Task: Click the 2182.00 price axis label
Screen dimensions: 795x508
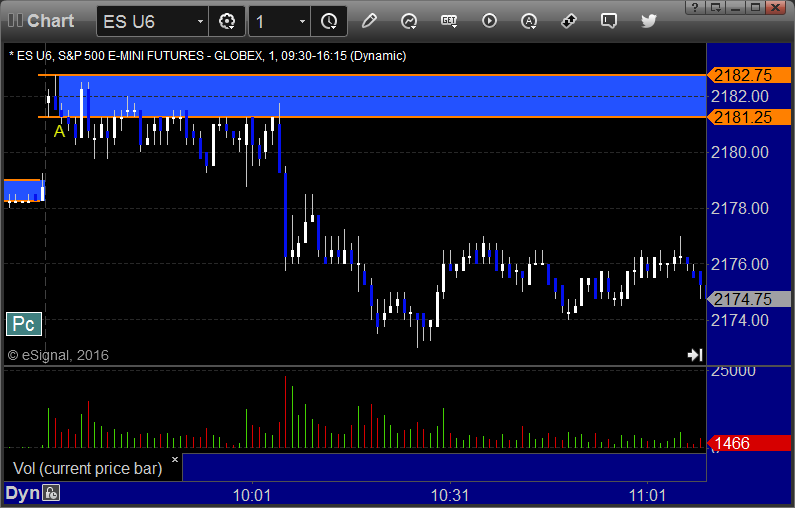Action: (x=740, y=96)
